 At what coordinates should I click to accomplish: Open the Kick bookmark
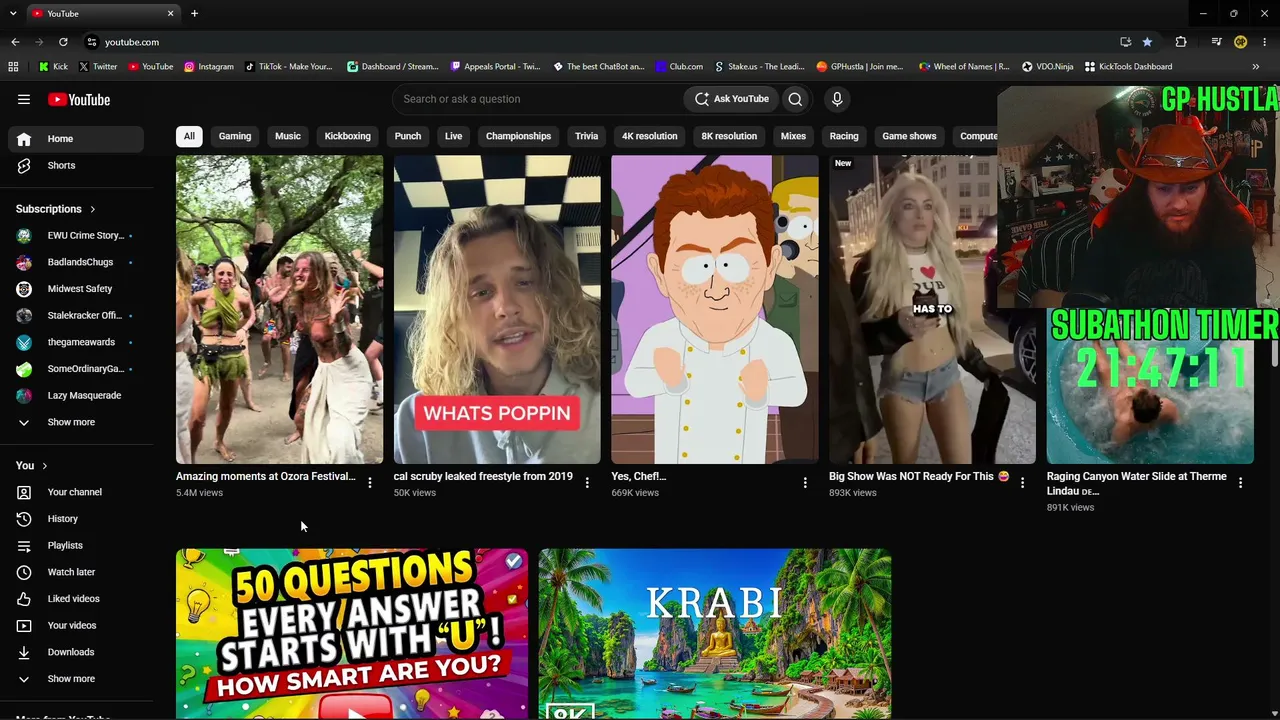(x=53, y=67)
